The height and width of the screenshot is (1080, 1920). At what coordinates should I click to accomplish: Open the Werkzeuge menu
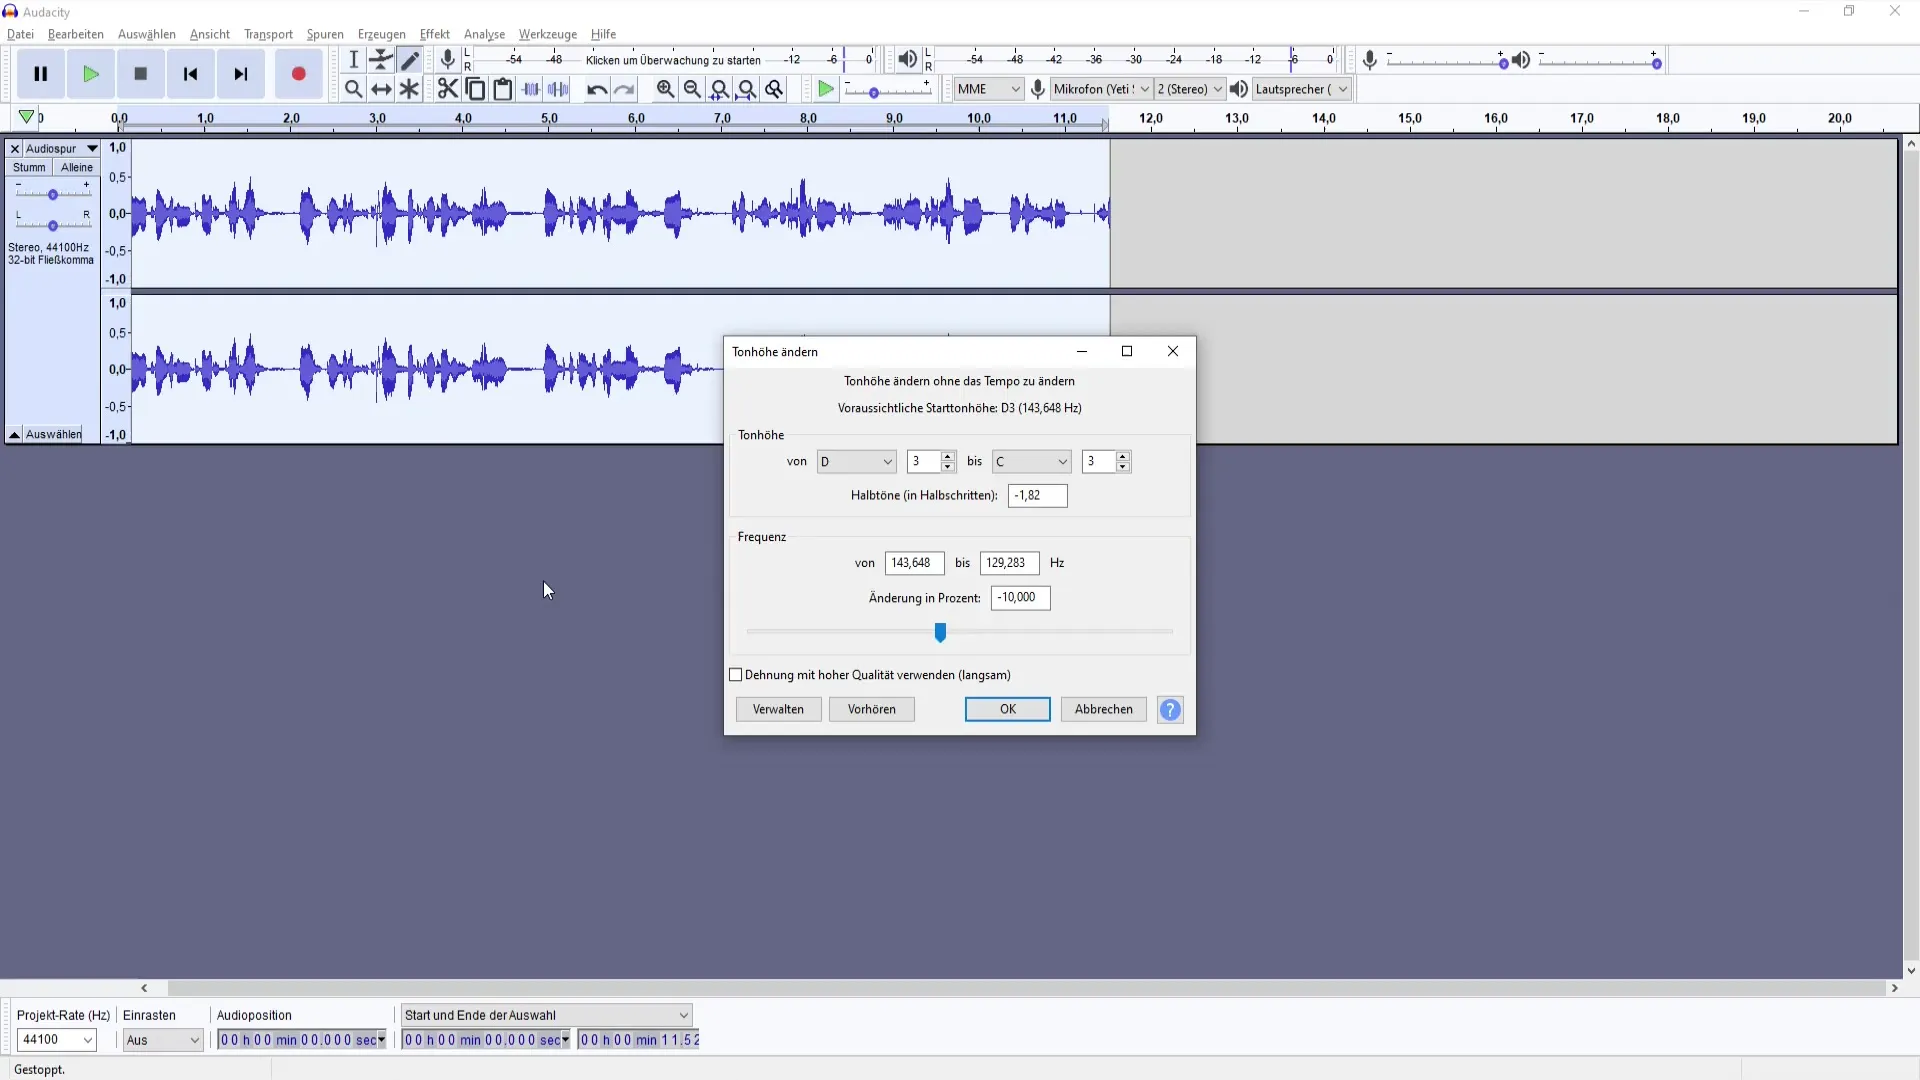pos(548,34)
